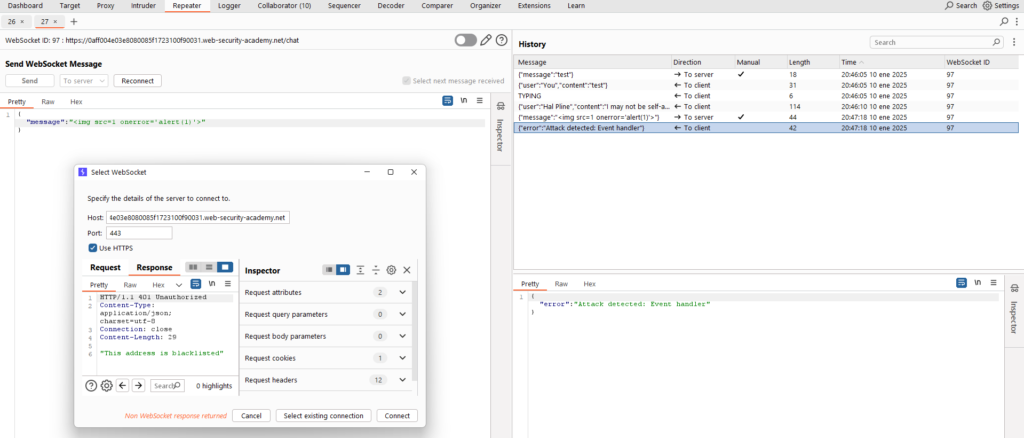Go to next search match

[138, 386]
